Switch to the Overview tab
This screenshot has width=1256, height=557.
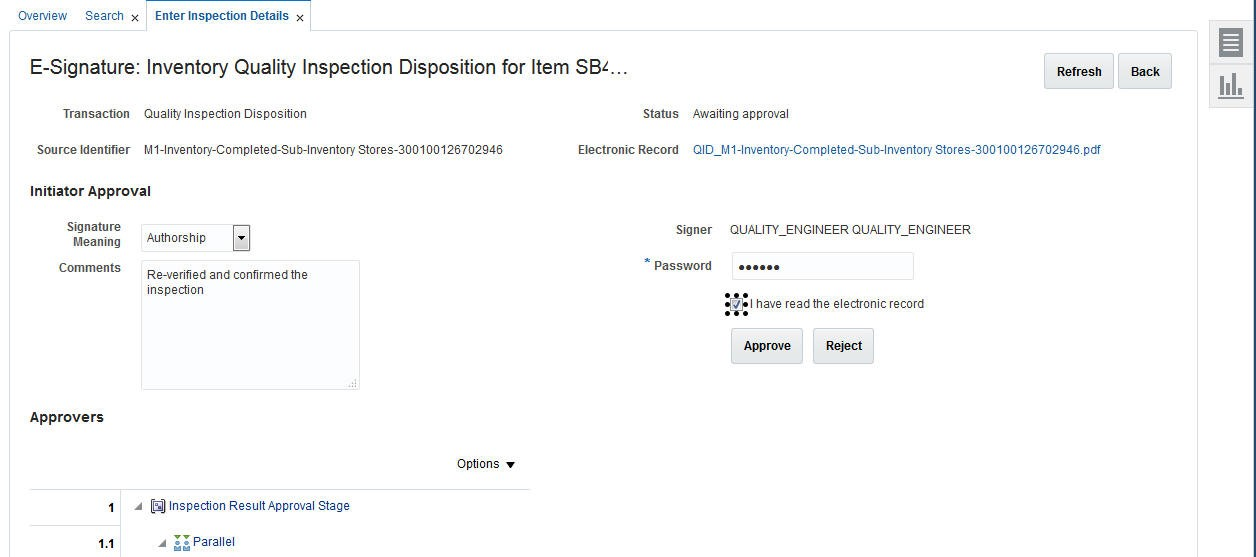click(43, 16)
